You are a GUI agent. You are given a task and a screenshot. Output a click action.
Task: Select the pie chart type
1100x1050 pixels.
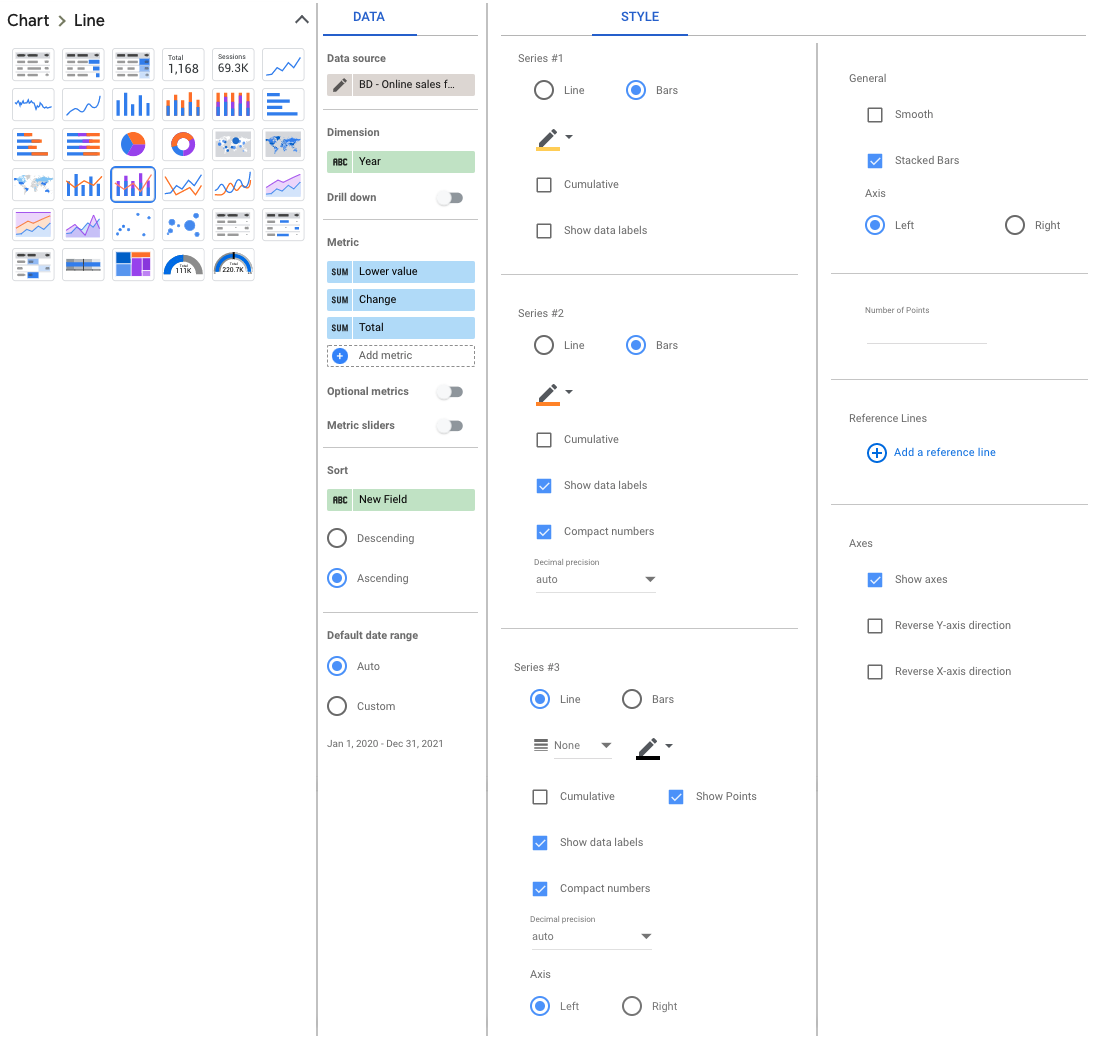[x=133, y=144]
